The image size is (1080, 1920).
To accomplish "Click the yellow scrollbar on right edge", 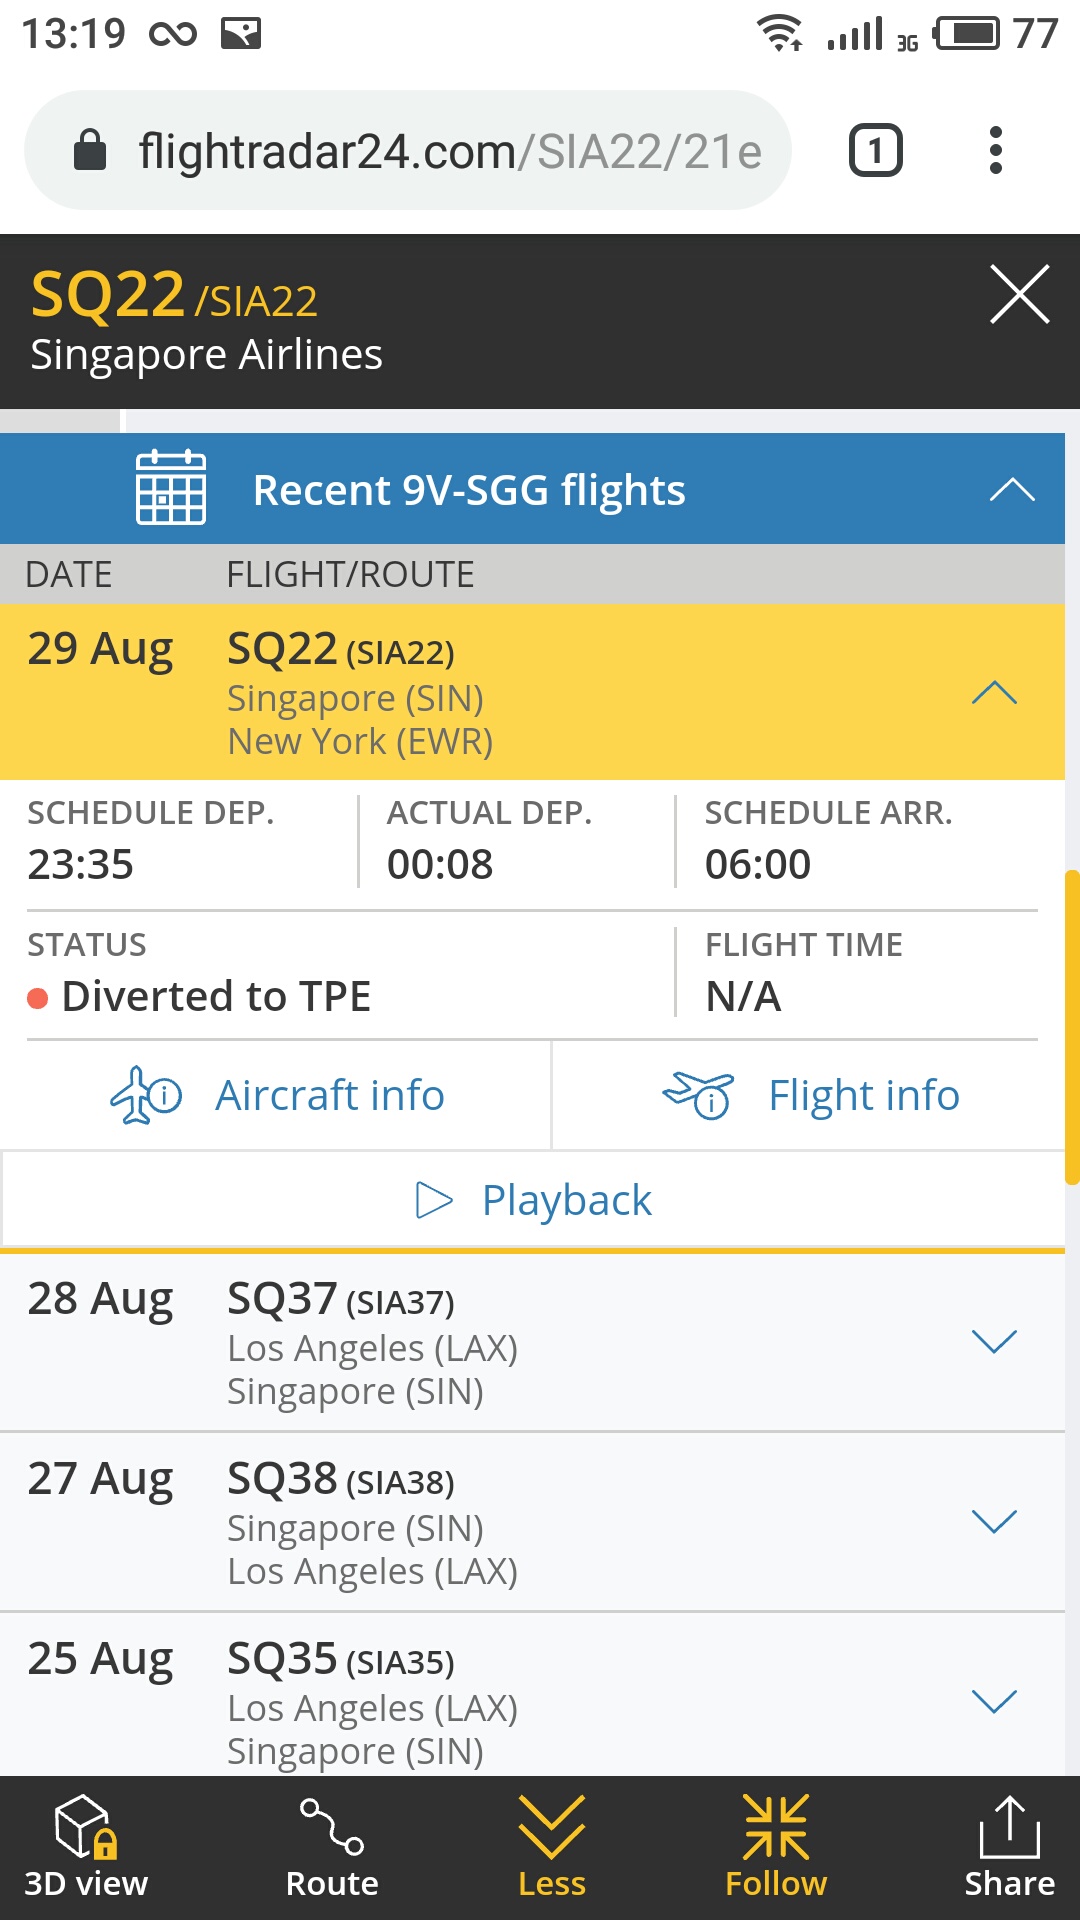I will (1072, 1027).
